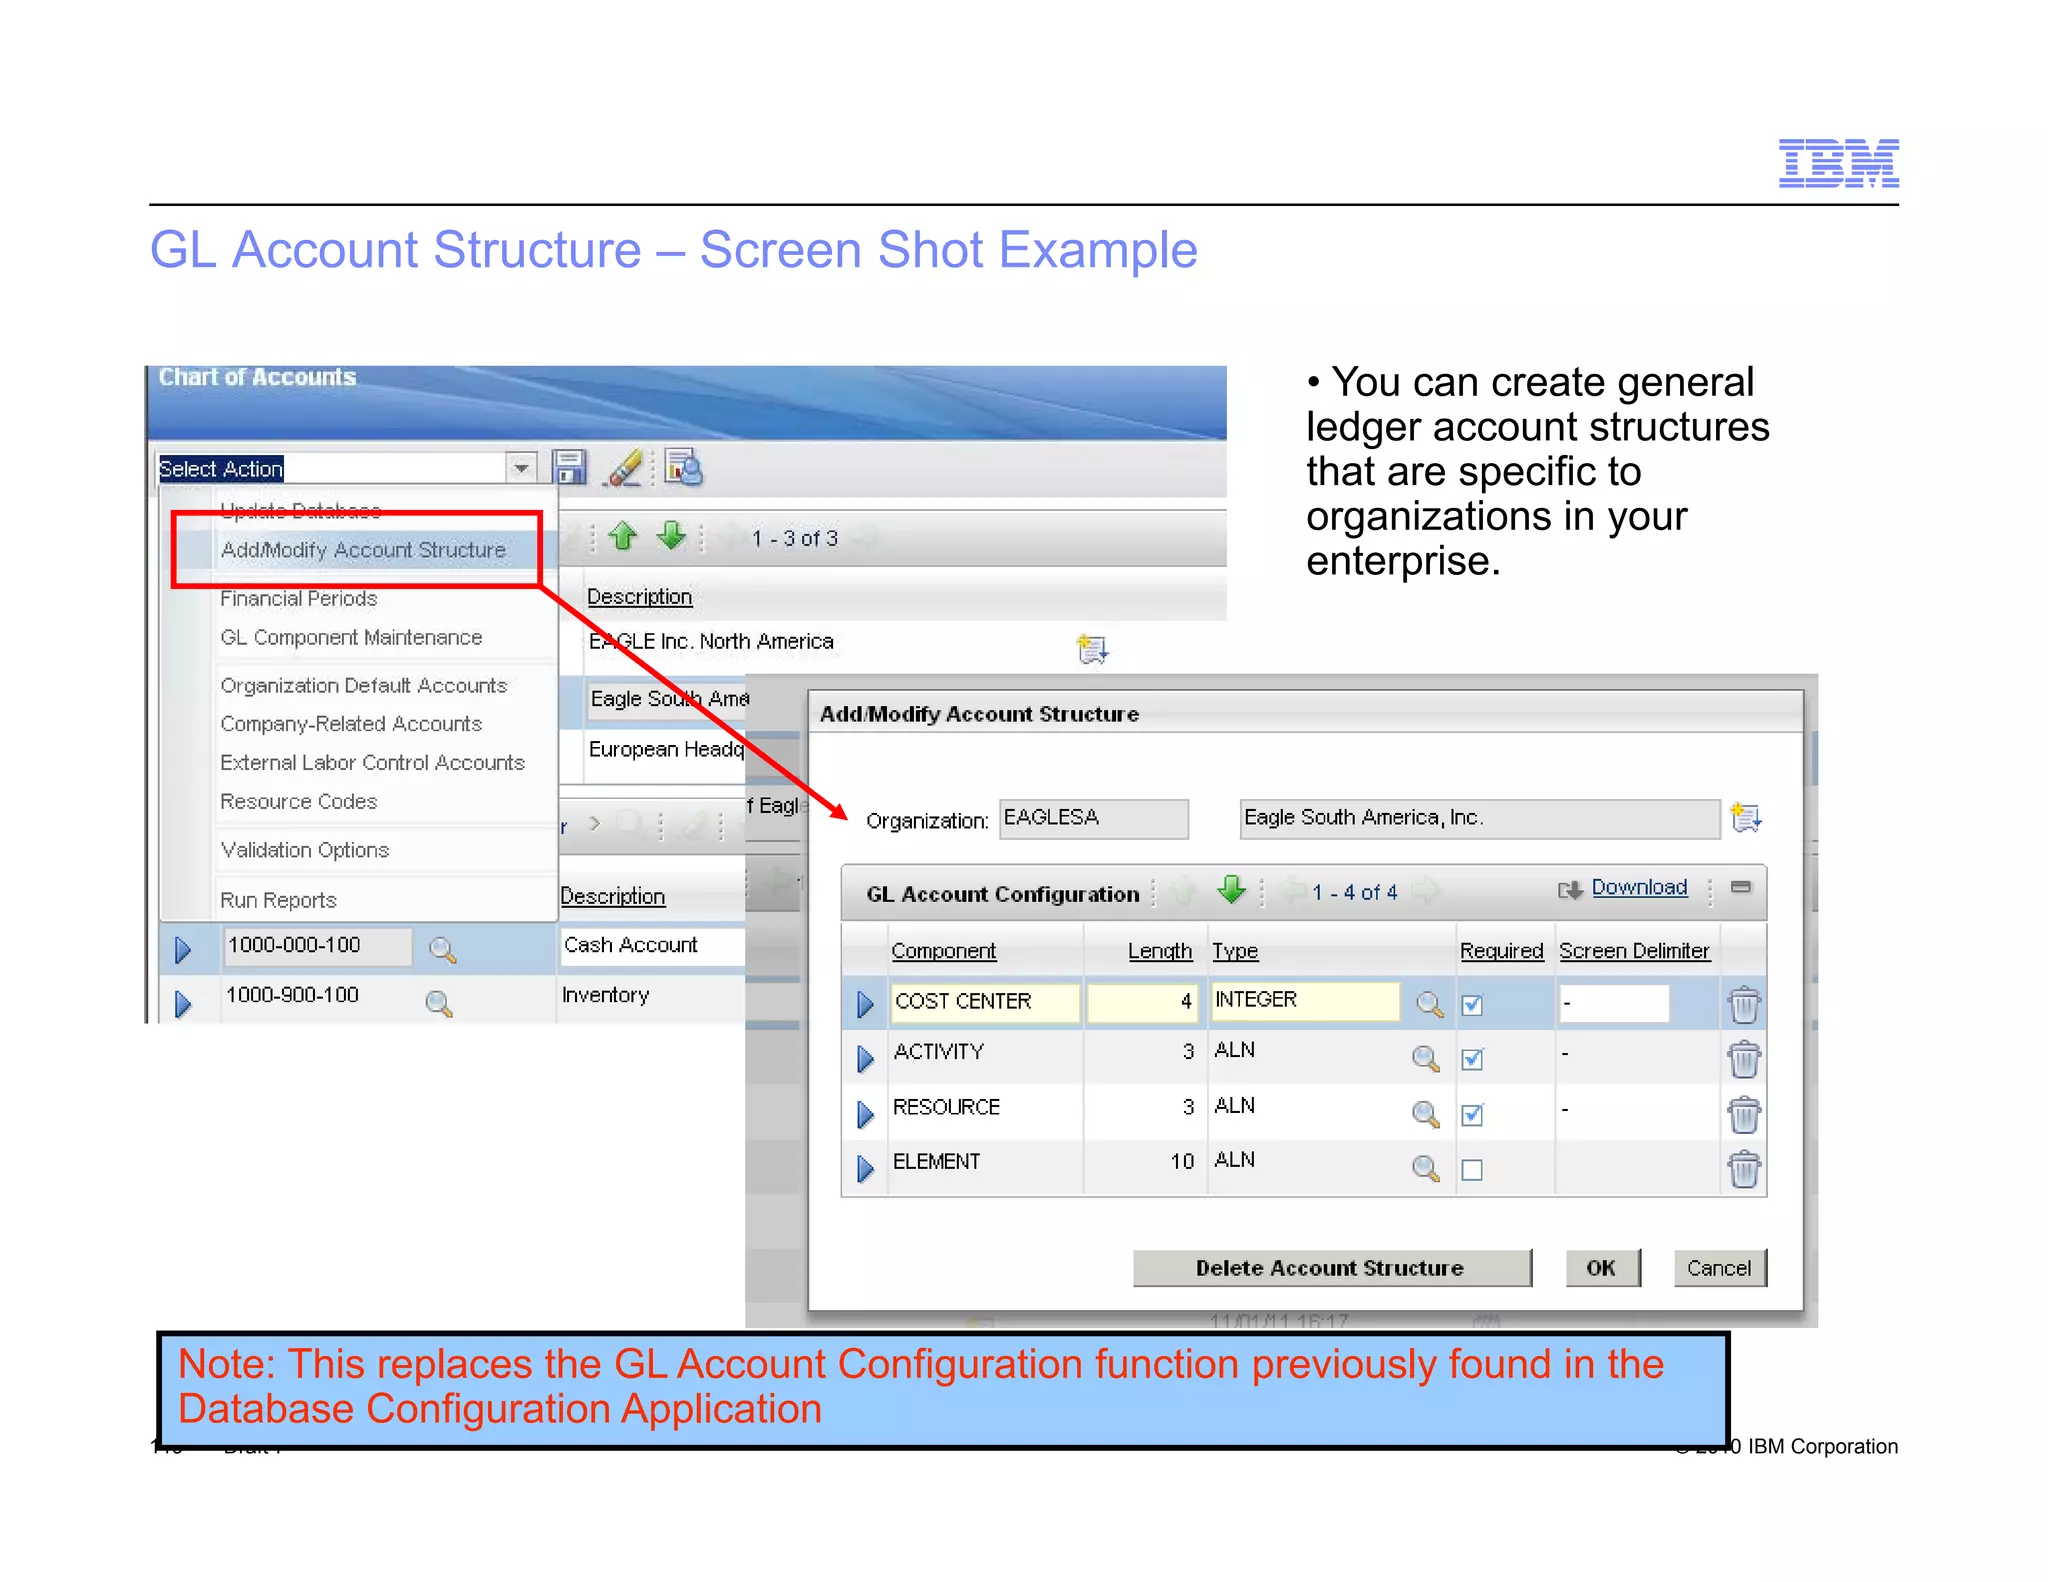
Task: Choose Financial Periods menu entry
Action: 299,598
